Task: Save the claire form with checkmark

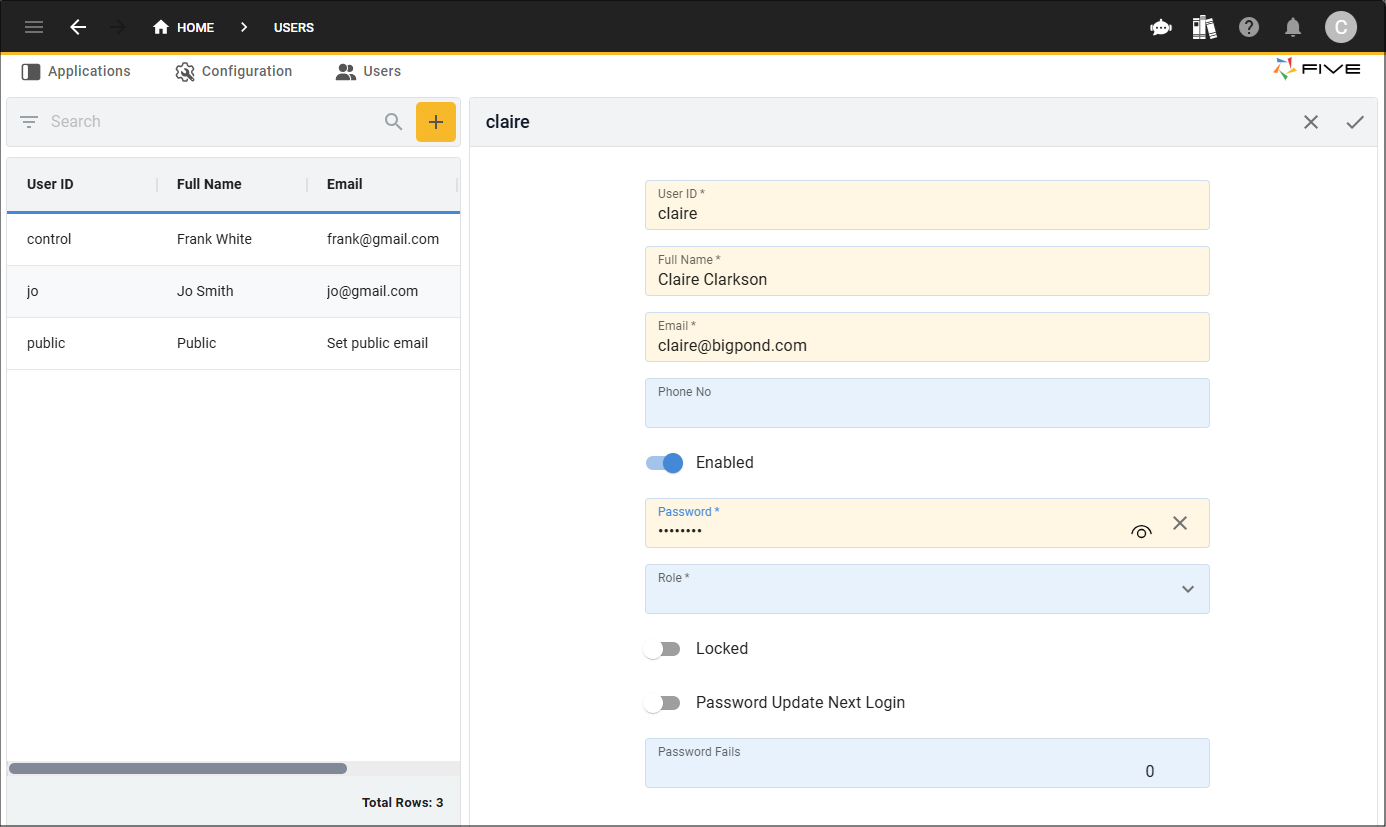Action: click(x=1355, y=122)
